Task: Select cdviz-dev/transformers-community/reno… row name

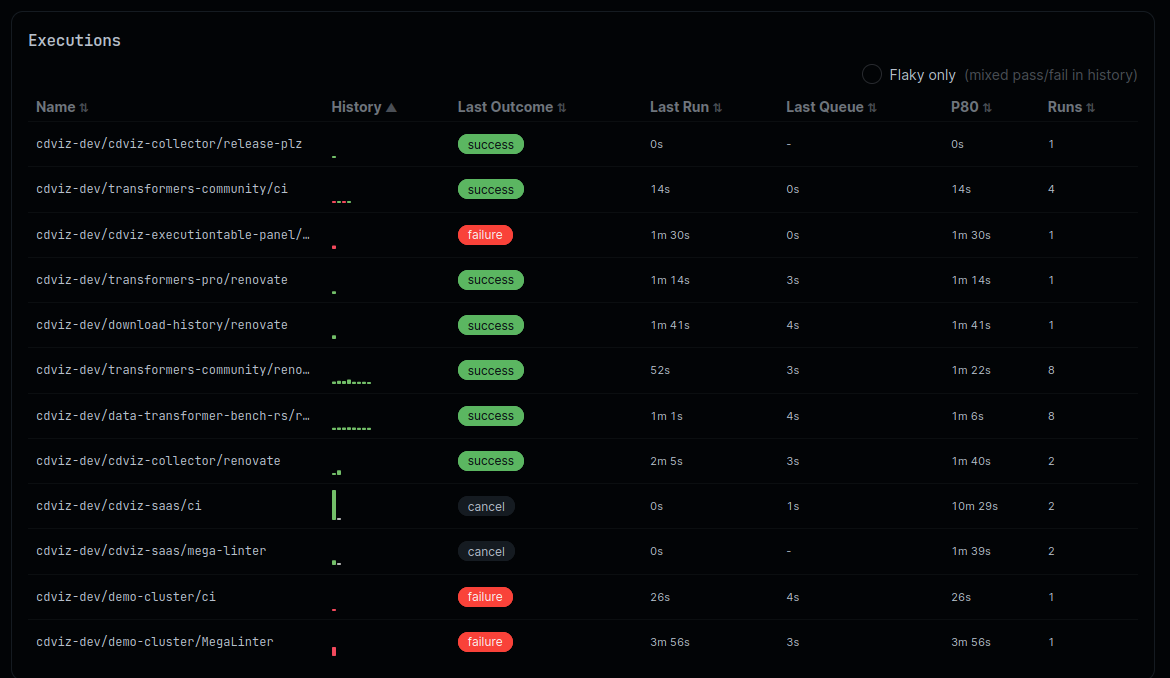Action: pyautogui.click(x=173, y=370)
